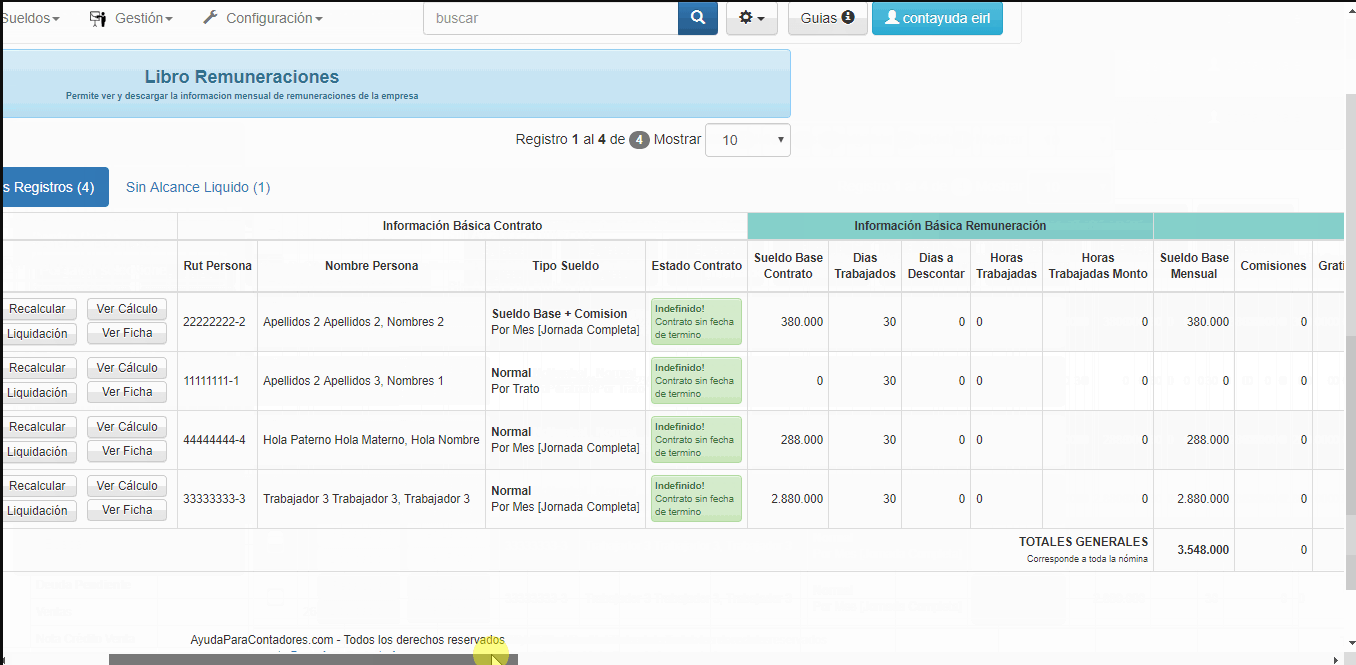Open the Gestión menu
Screen dimensions: 1356x665
131,18
